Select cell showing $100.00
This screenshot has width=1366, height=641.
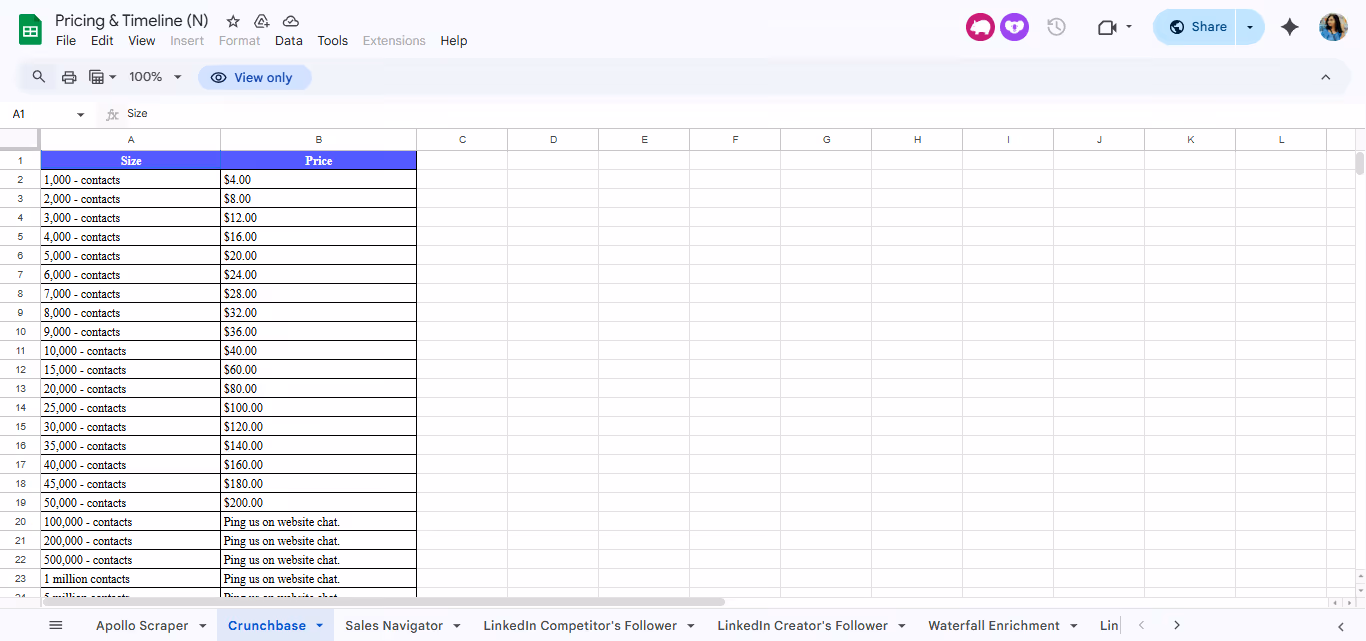pyautogui.click(x=318, y=408)
